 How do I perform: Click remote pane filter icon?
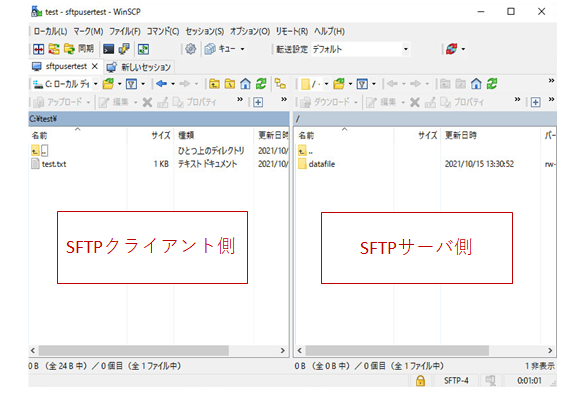362,84
